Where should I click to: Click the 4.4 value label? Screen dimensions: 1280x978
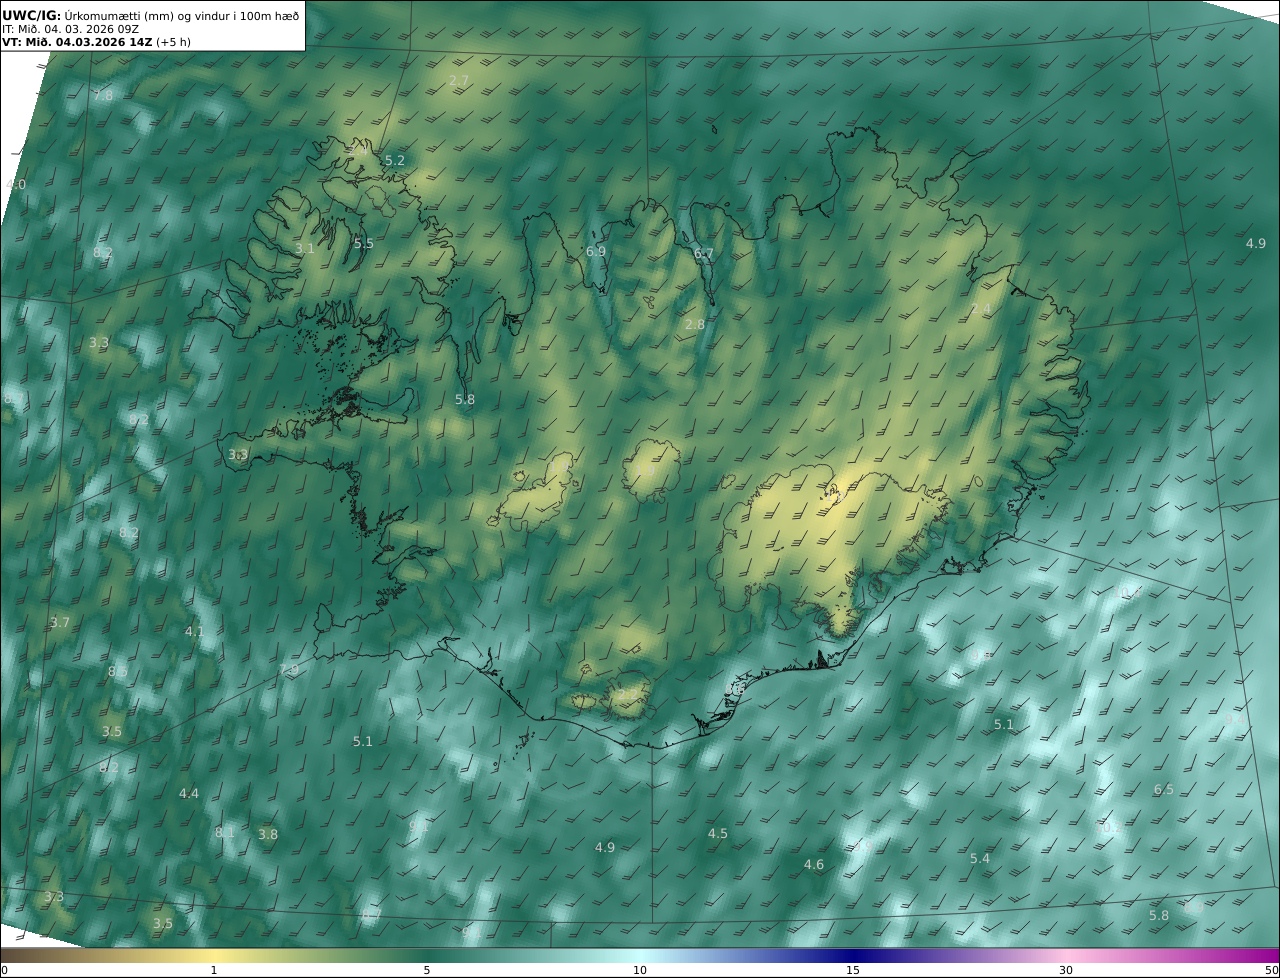189,793
